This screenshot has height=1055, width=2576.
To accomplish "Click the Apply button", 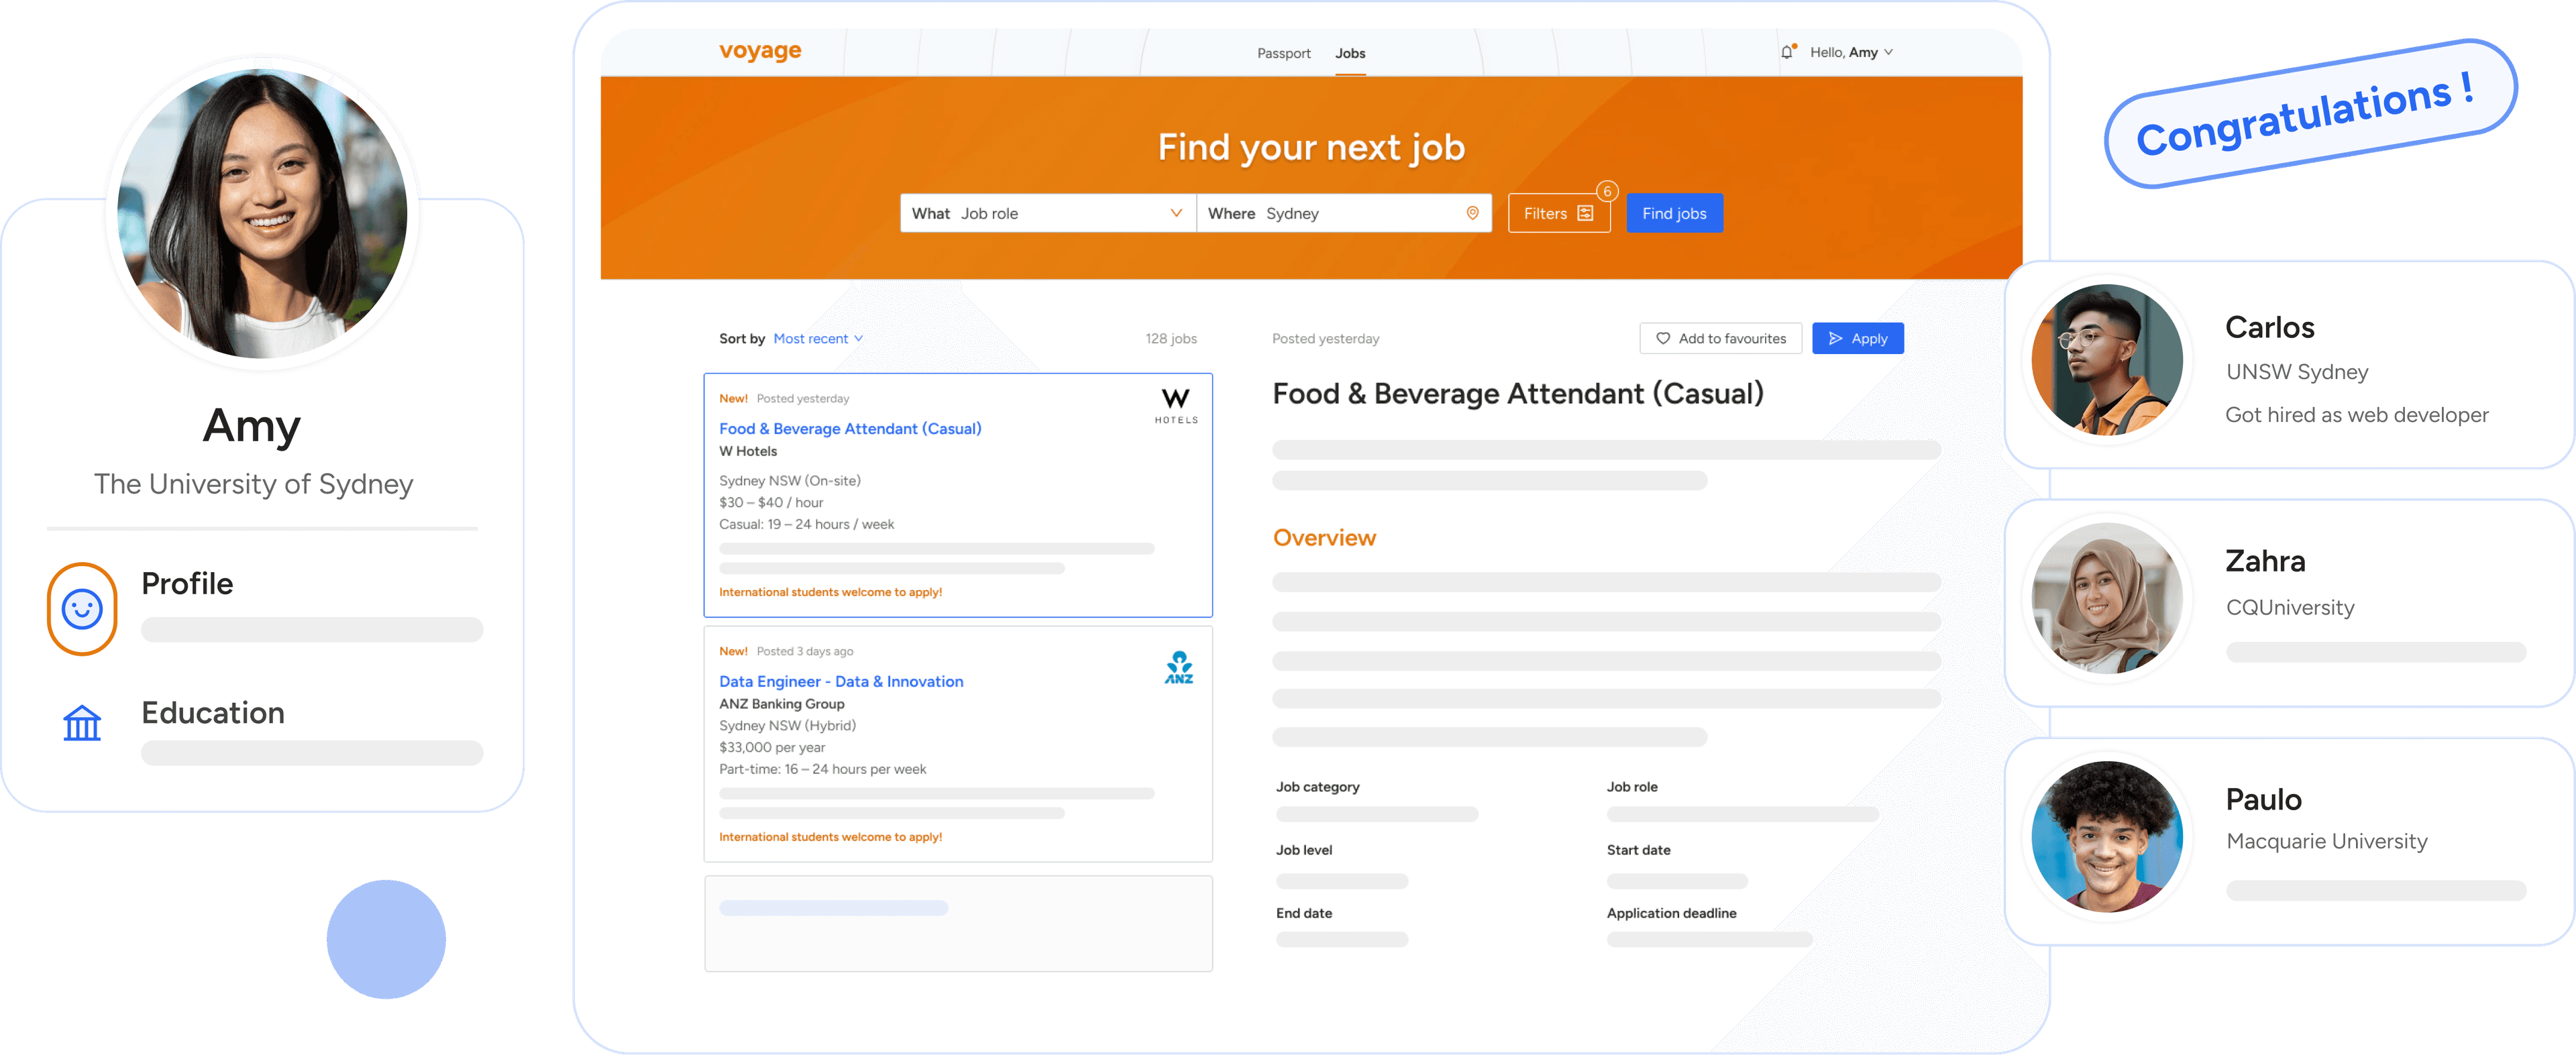I will pyautogui.click(x=1857, y=338).
